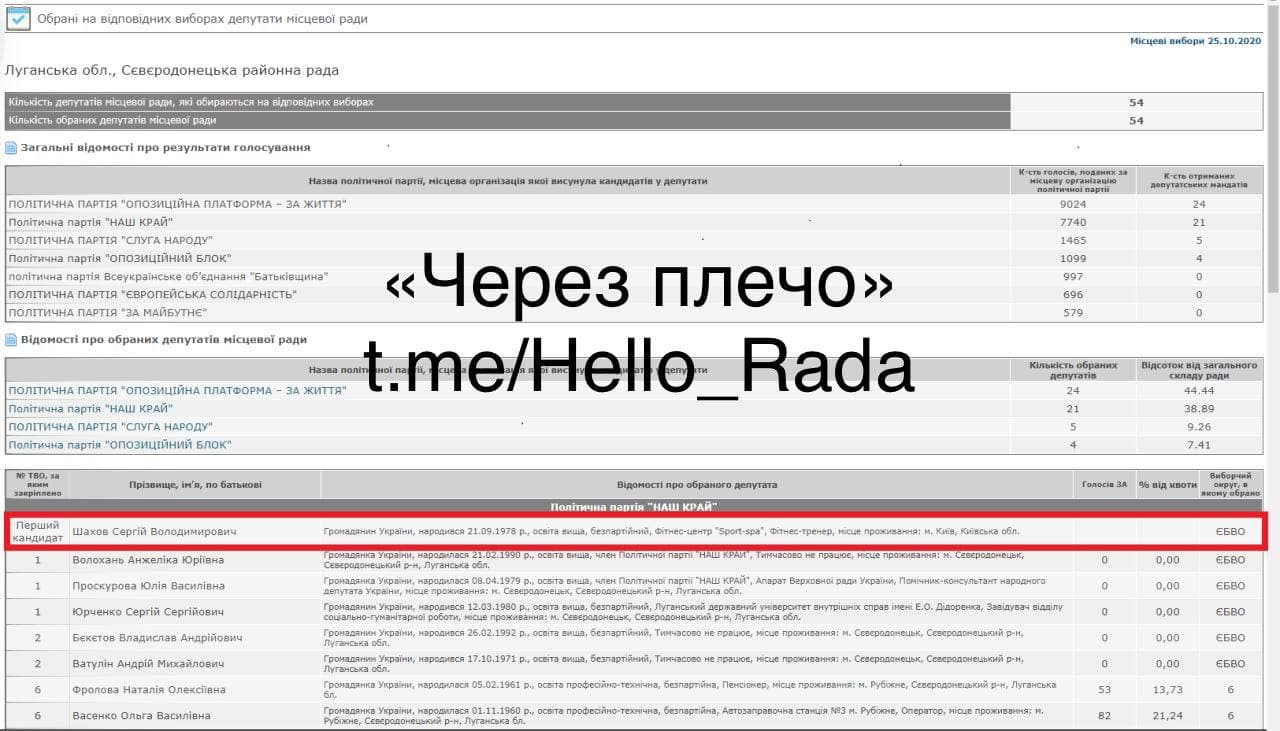Click the "Голосів ЗА" column header

pyautogui.click(x=1104, y=485)
